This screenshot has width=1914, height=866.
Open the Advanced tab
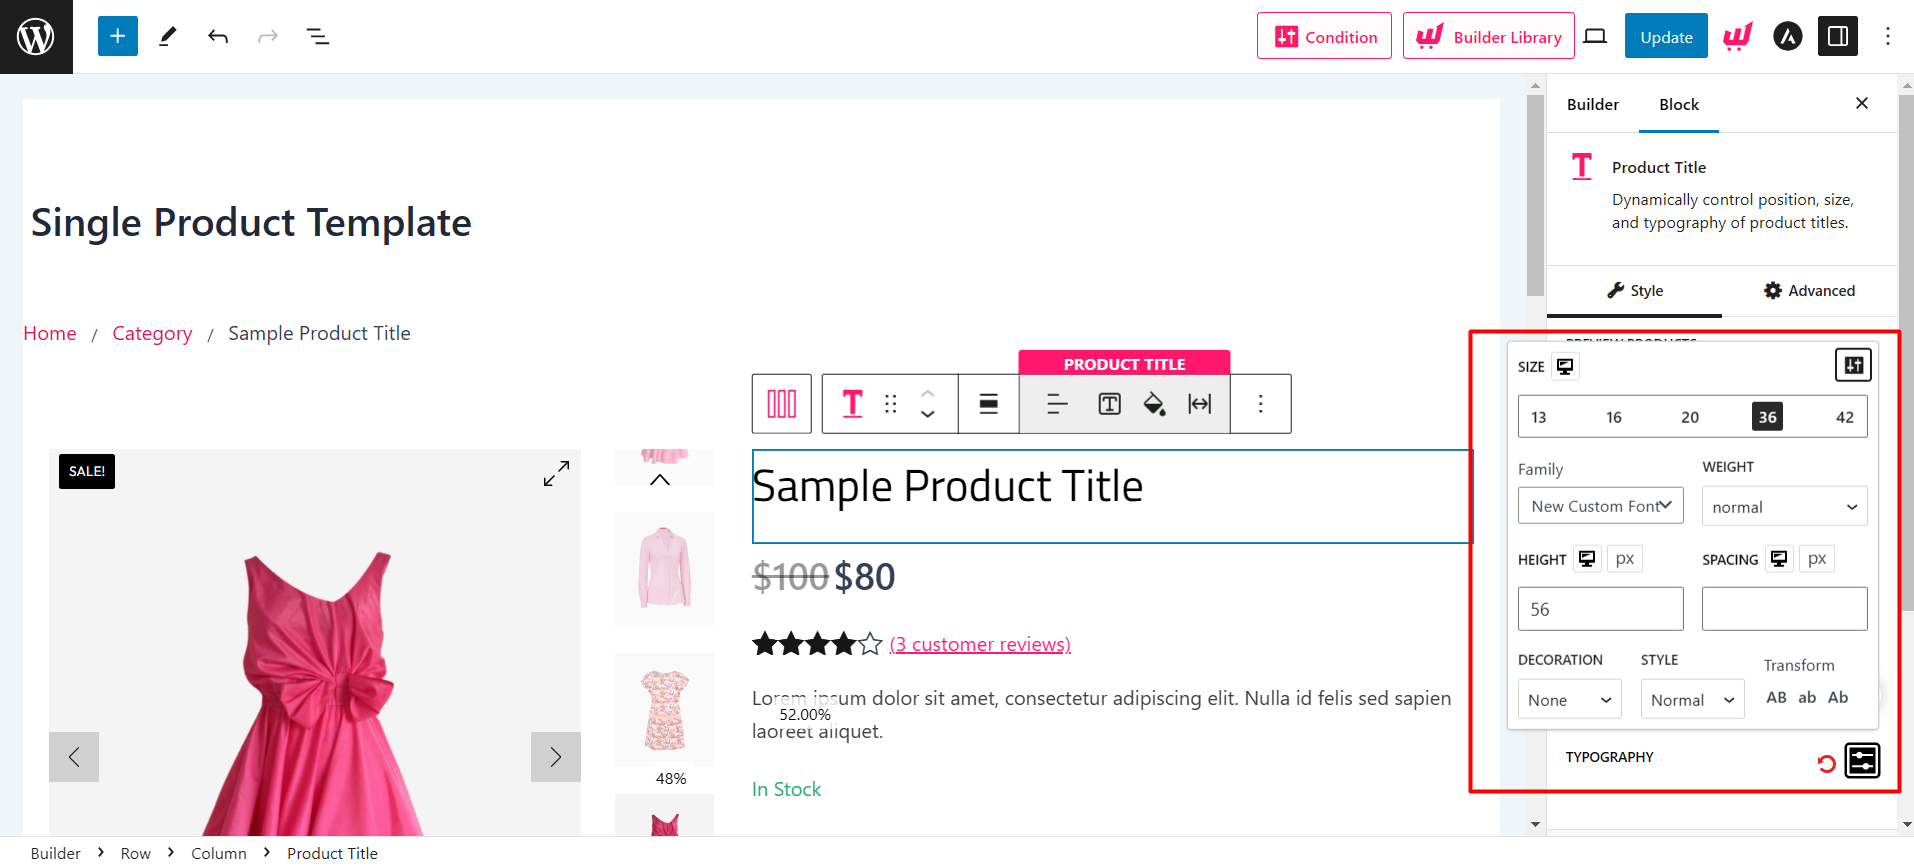click(1809, 291)
